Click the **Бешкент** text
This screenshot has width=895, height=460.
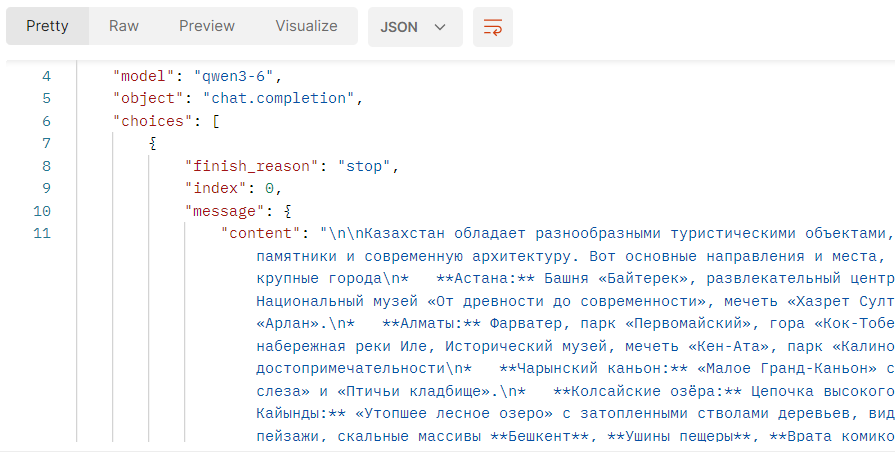click(x=539, y=437)
